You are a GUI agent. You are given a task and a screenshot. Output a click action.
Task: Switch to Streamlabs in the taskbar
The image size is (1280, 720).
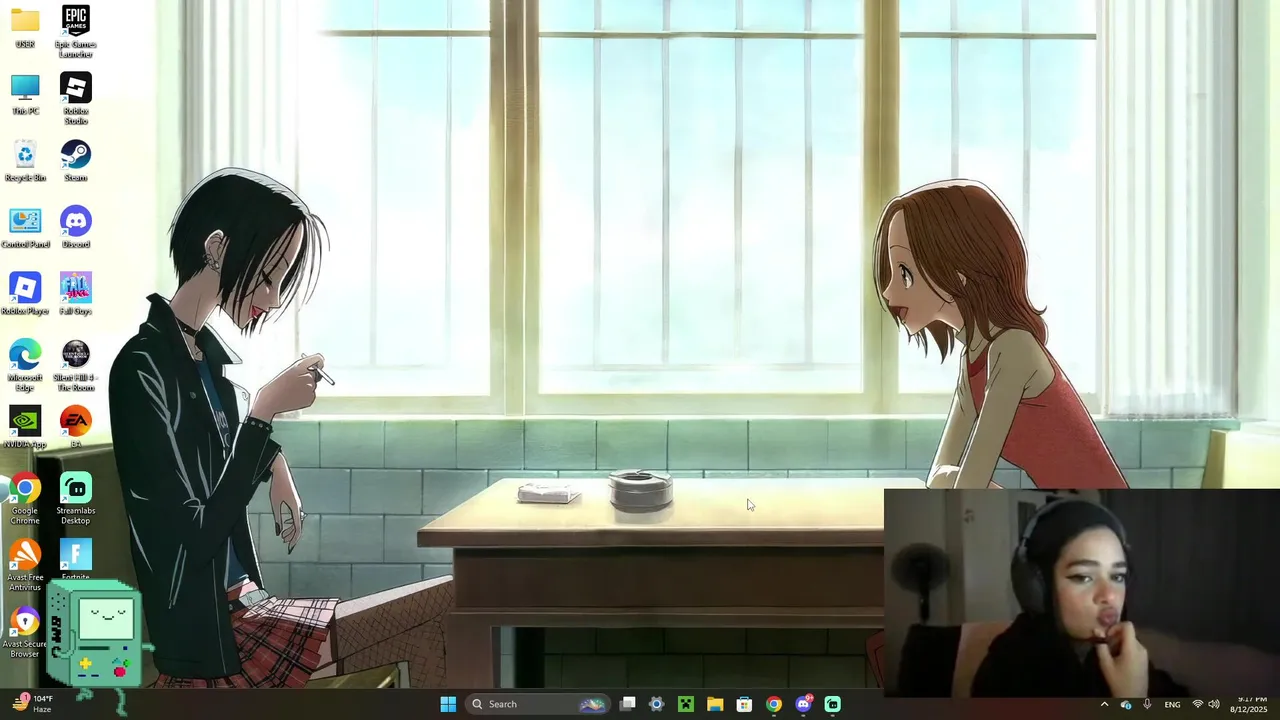click(x=832, y=704)
